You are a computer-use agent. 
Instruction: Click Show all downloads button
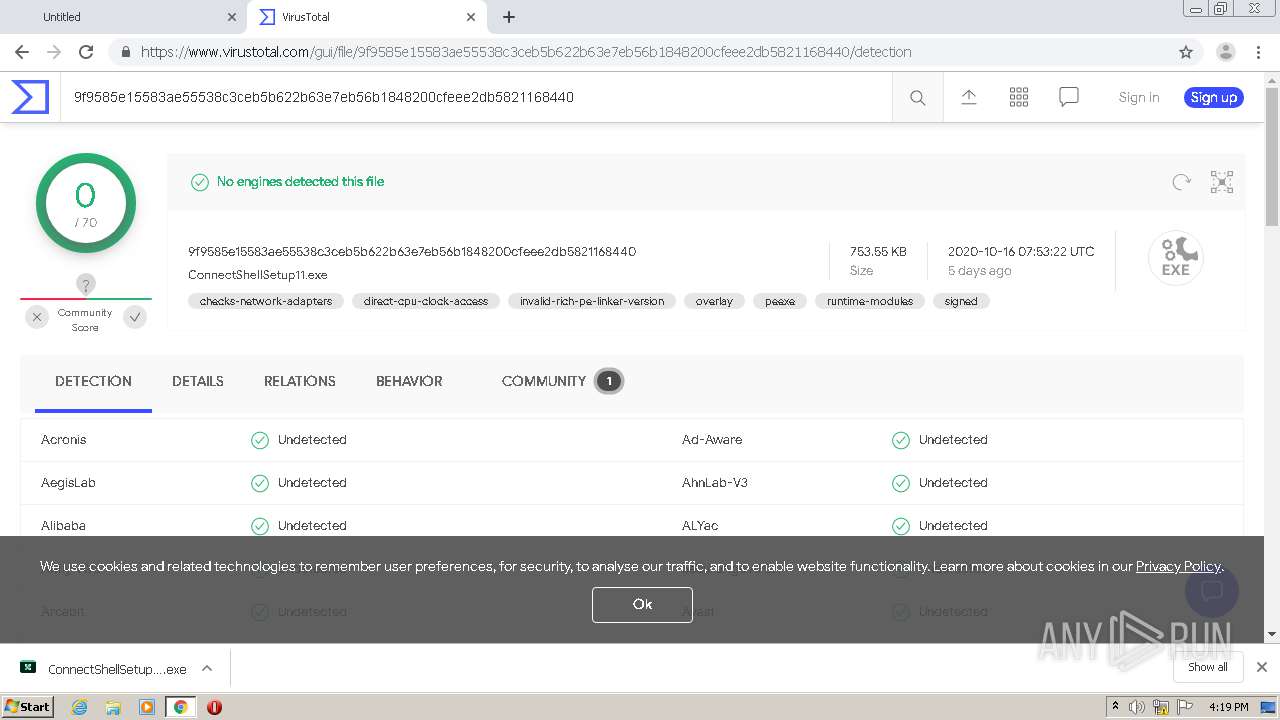click(x=1208, y=667)
